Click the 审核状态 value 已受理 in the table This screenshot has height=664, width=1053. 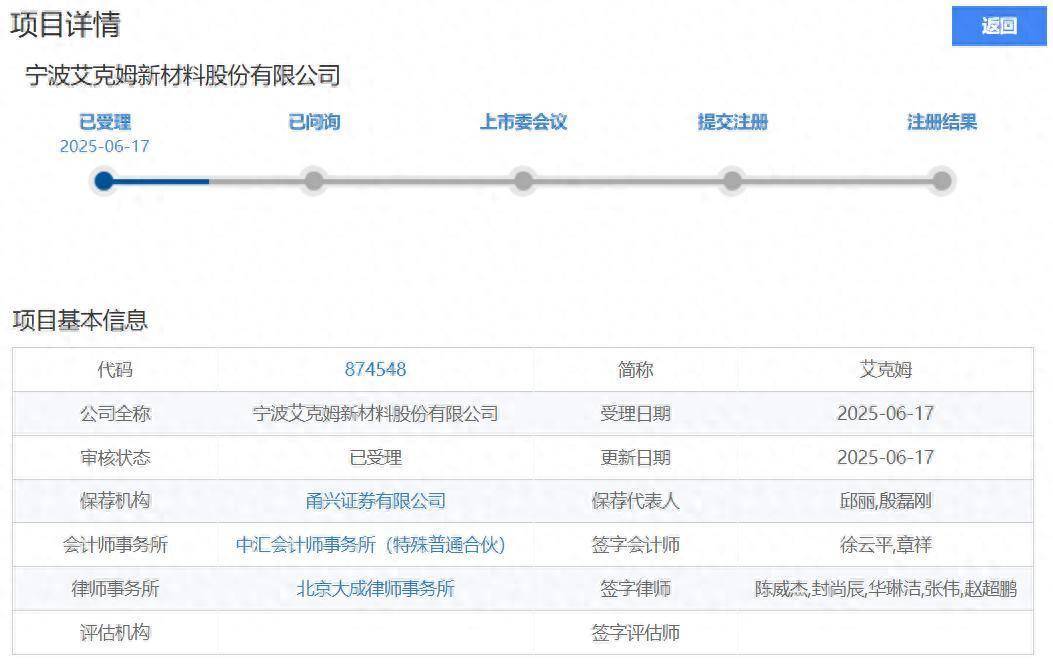point(375,458)
